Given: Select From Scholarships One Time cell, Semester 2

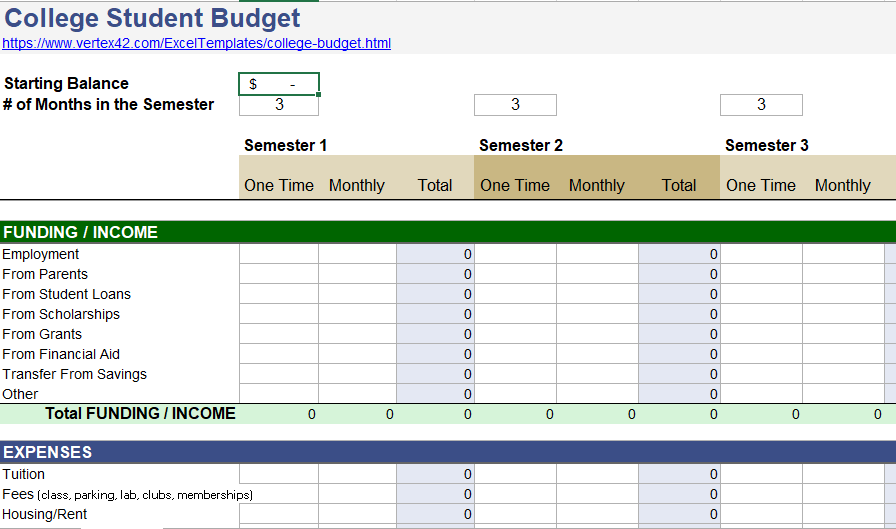Looking at the screenshot, I should [515, 314].
